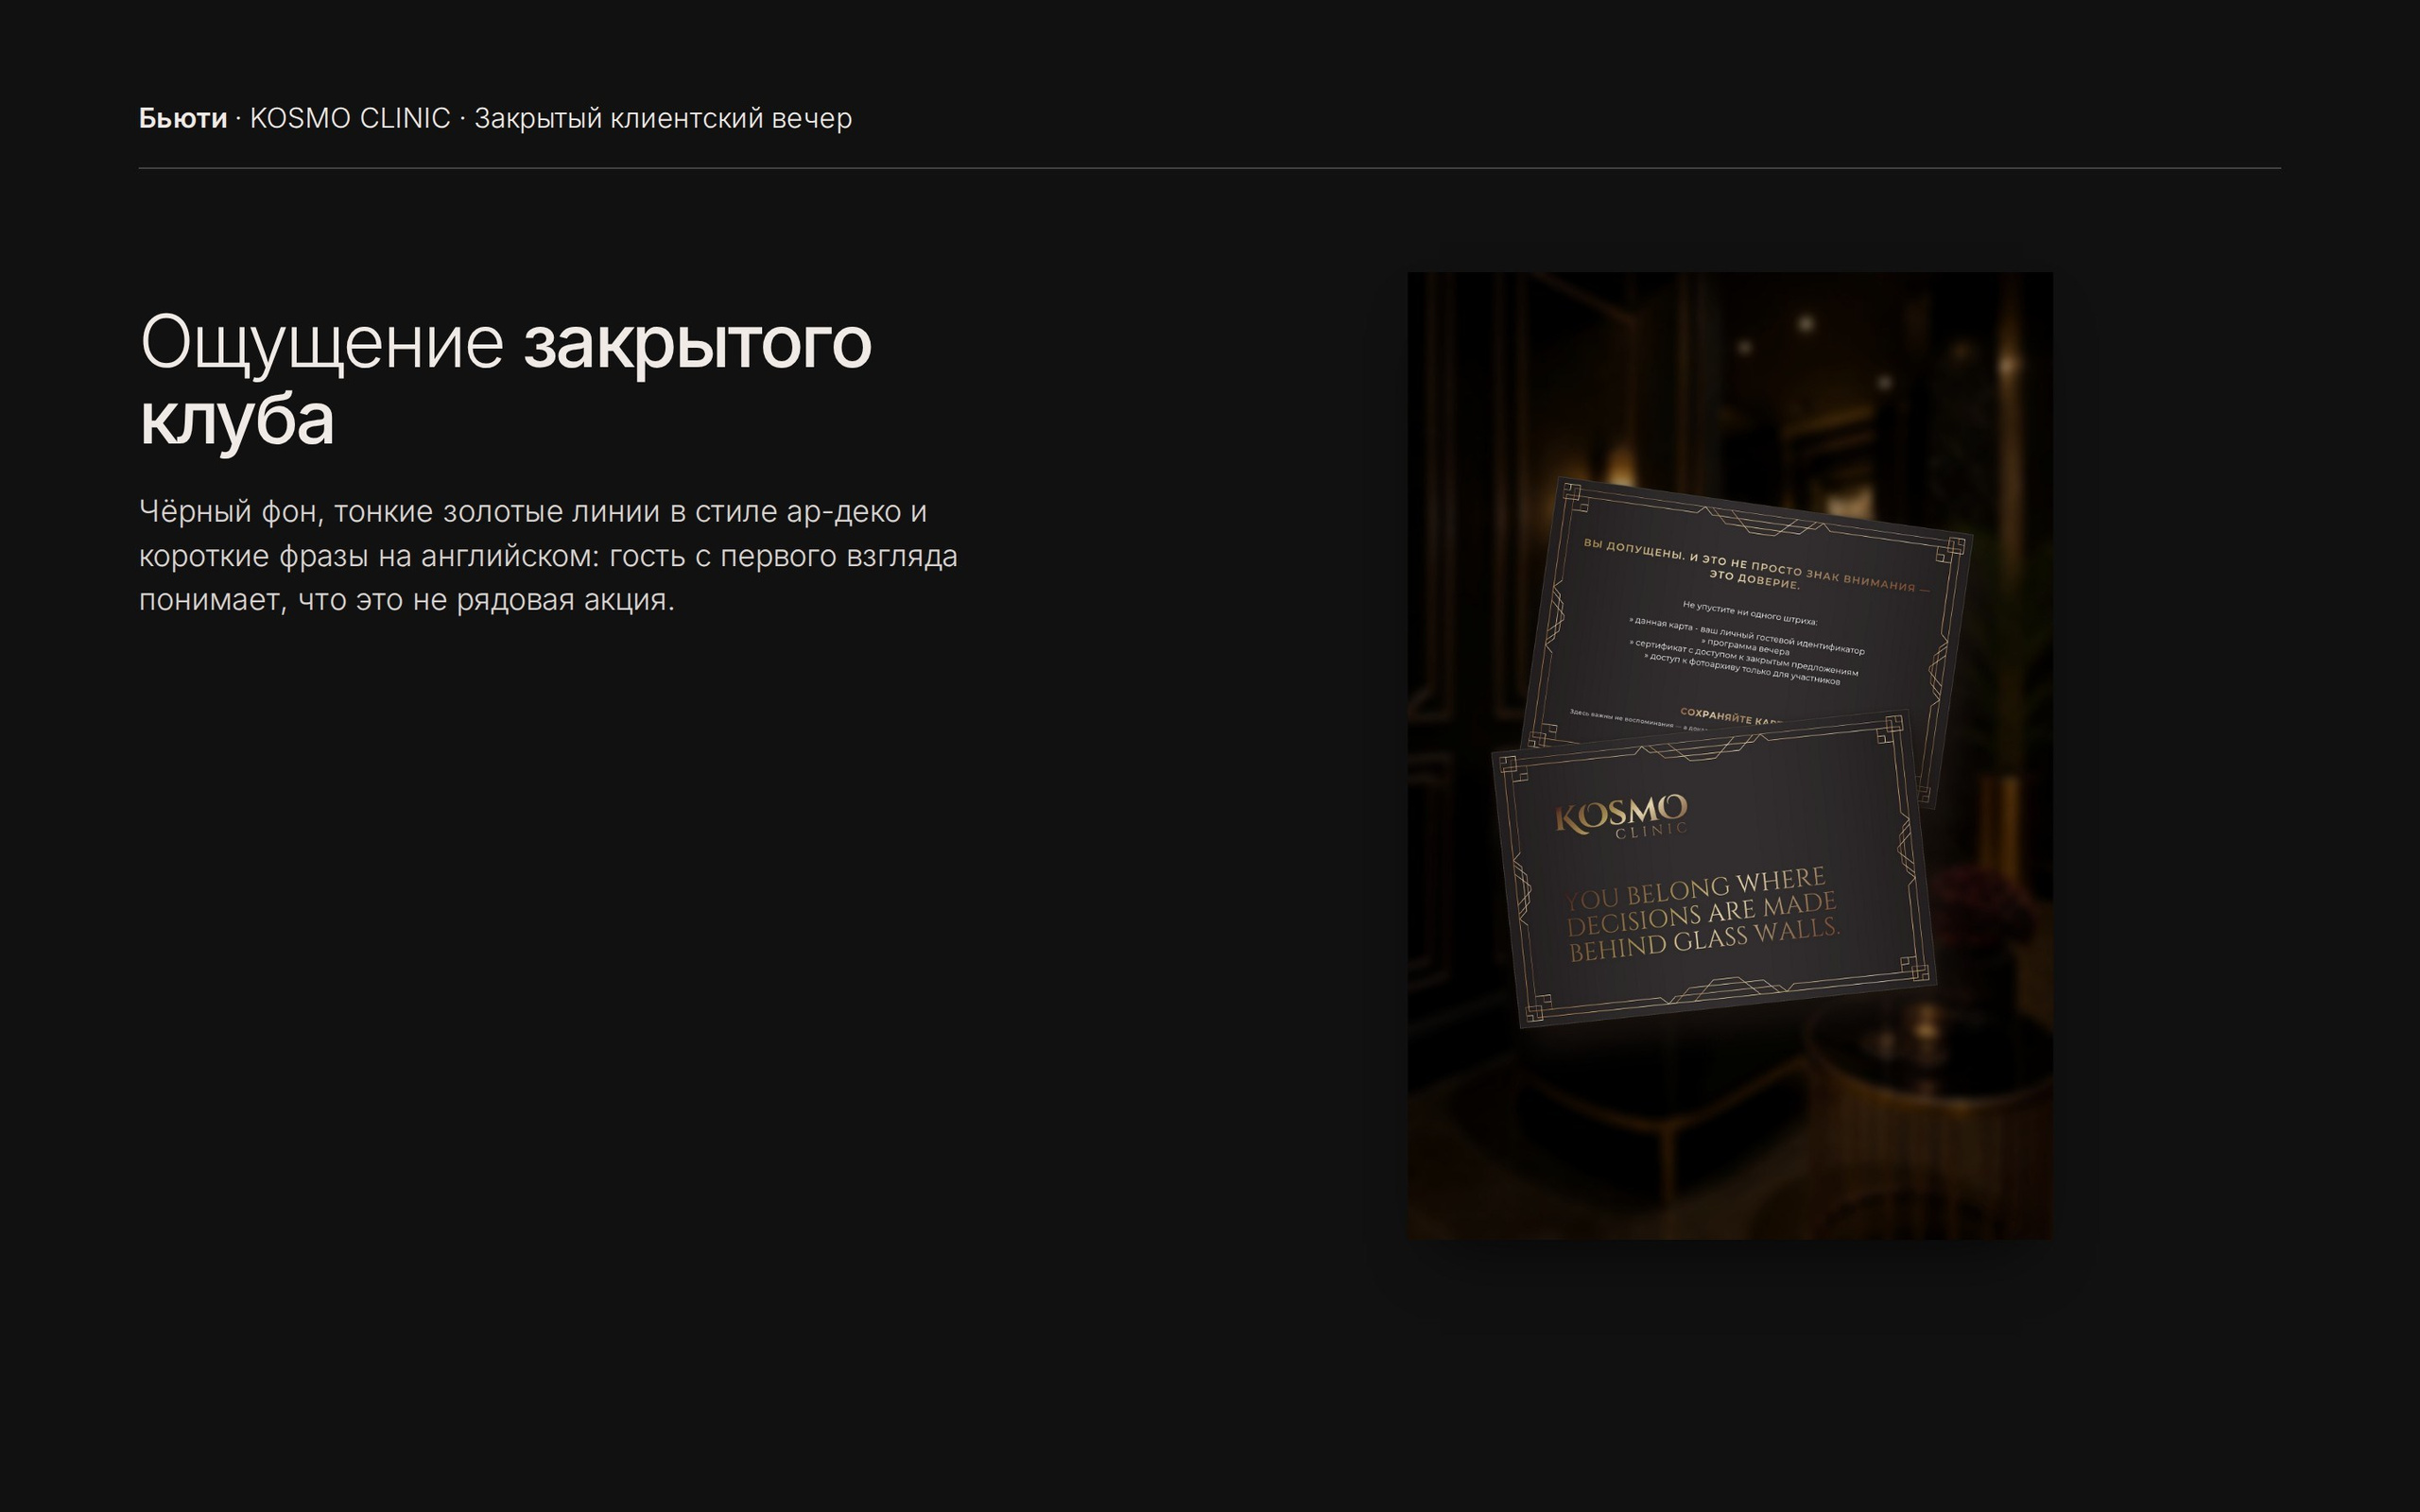Viewport: 2420px width, 1512px height.
Task: Click Не упустите ни одного штриха line
Action: coord(1749,612)
